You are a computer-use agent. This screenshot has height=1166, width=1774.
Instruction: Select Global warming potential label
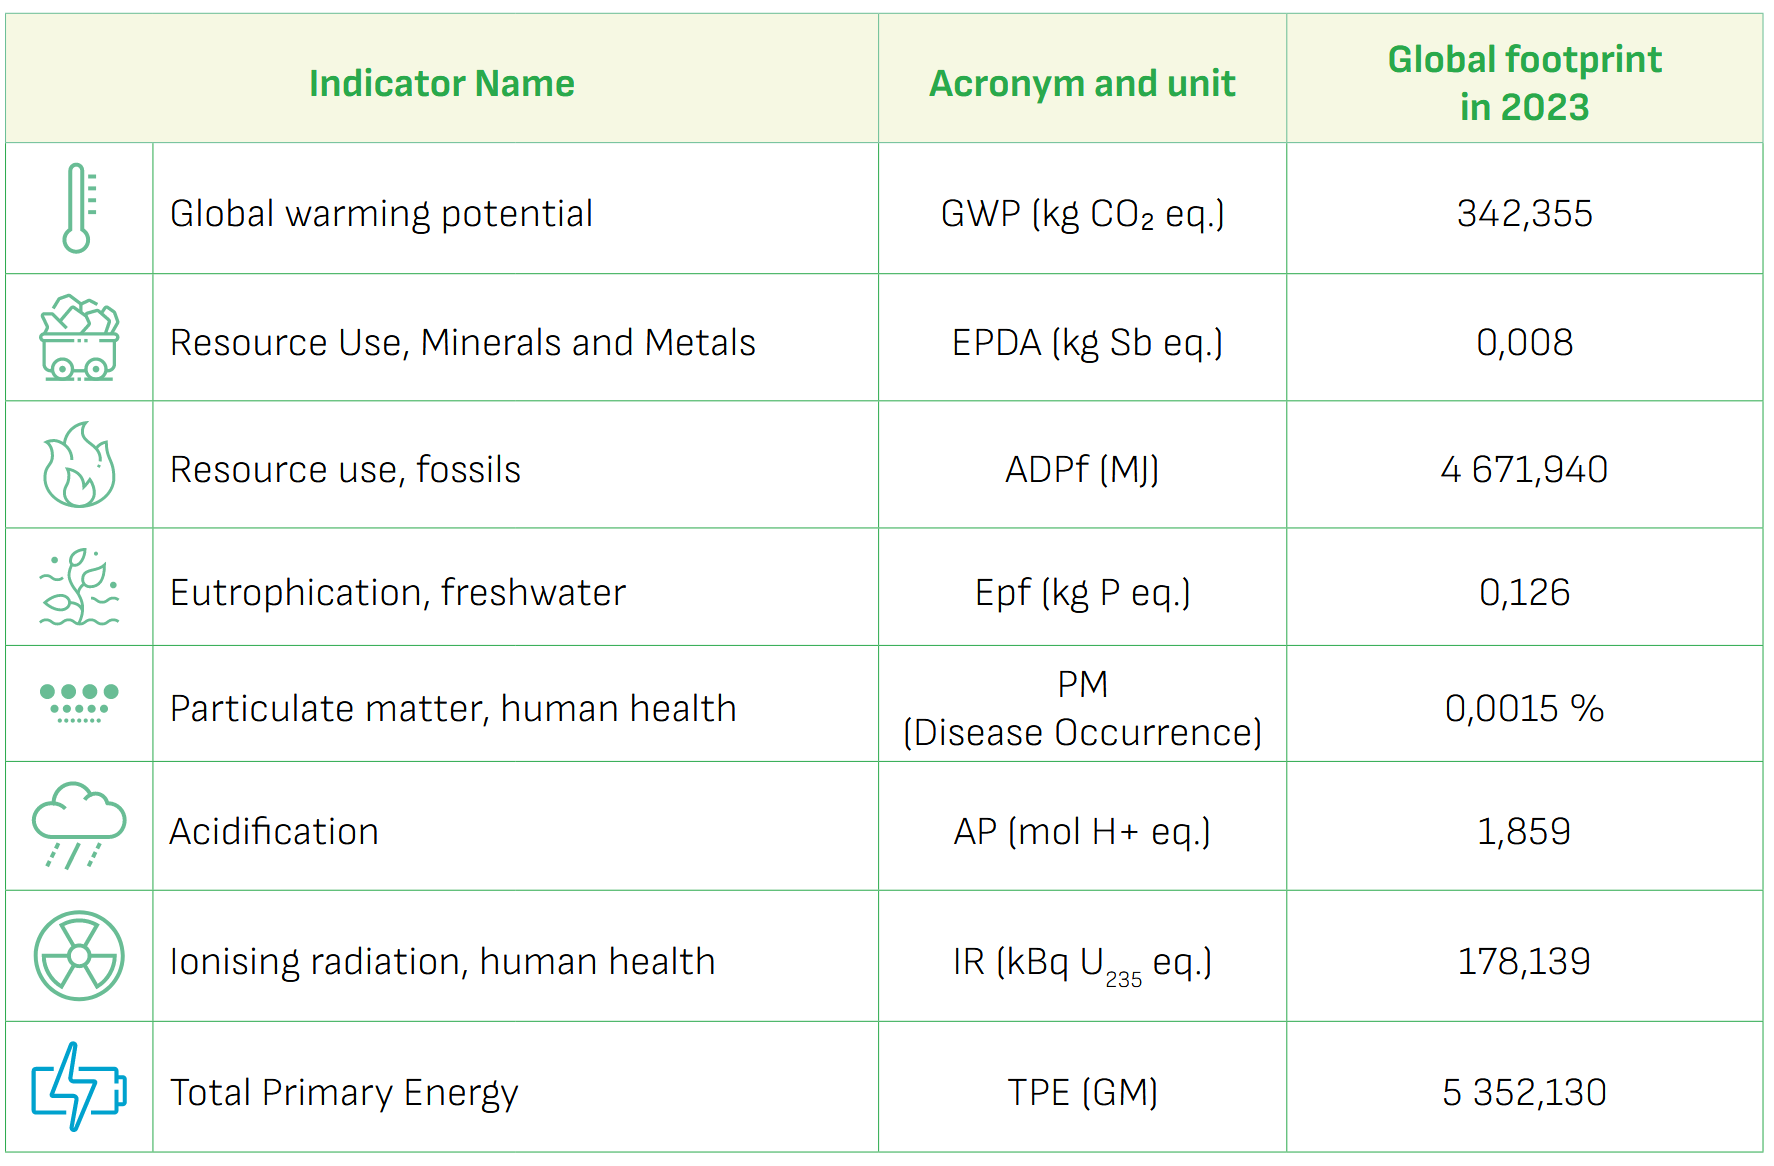pyautogui.click(x=381, y=214)
